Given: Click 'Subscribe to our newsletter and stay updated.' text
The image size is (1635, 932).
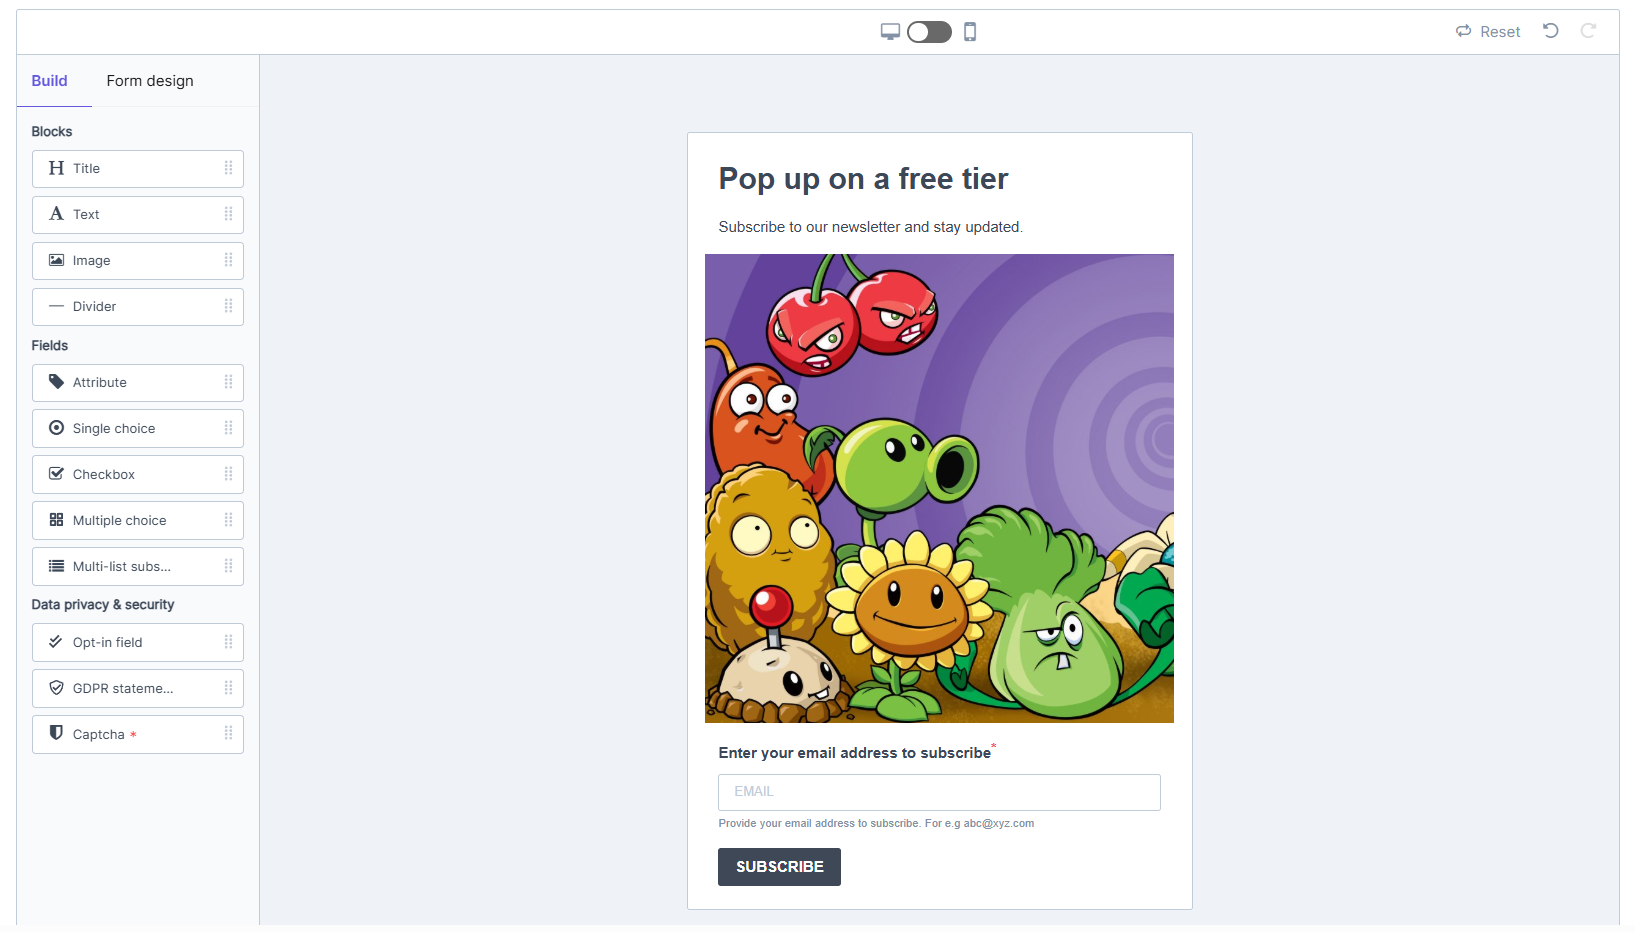Looking at the screenshot, I should pos(870,227).
